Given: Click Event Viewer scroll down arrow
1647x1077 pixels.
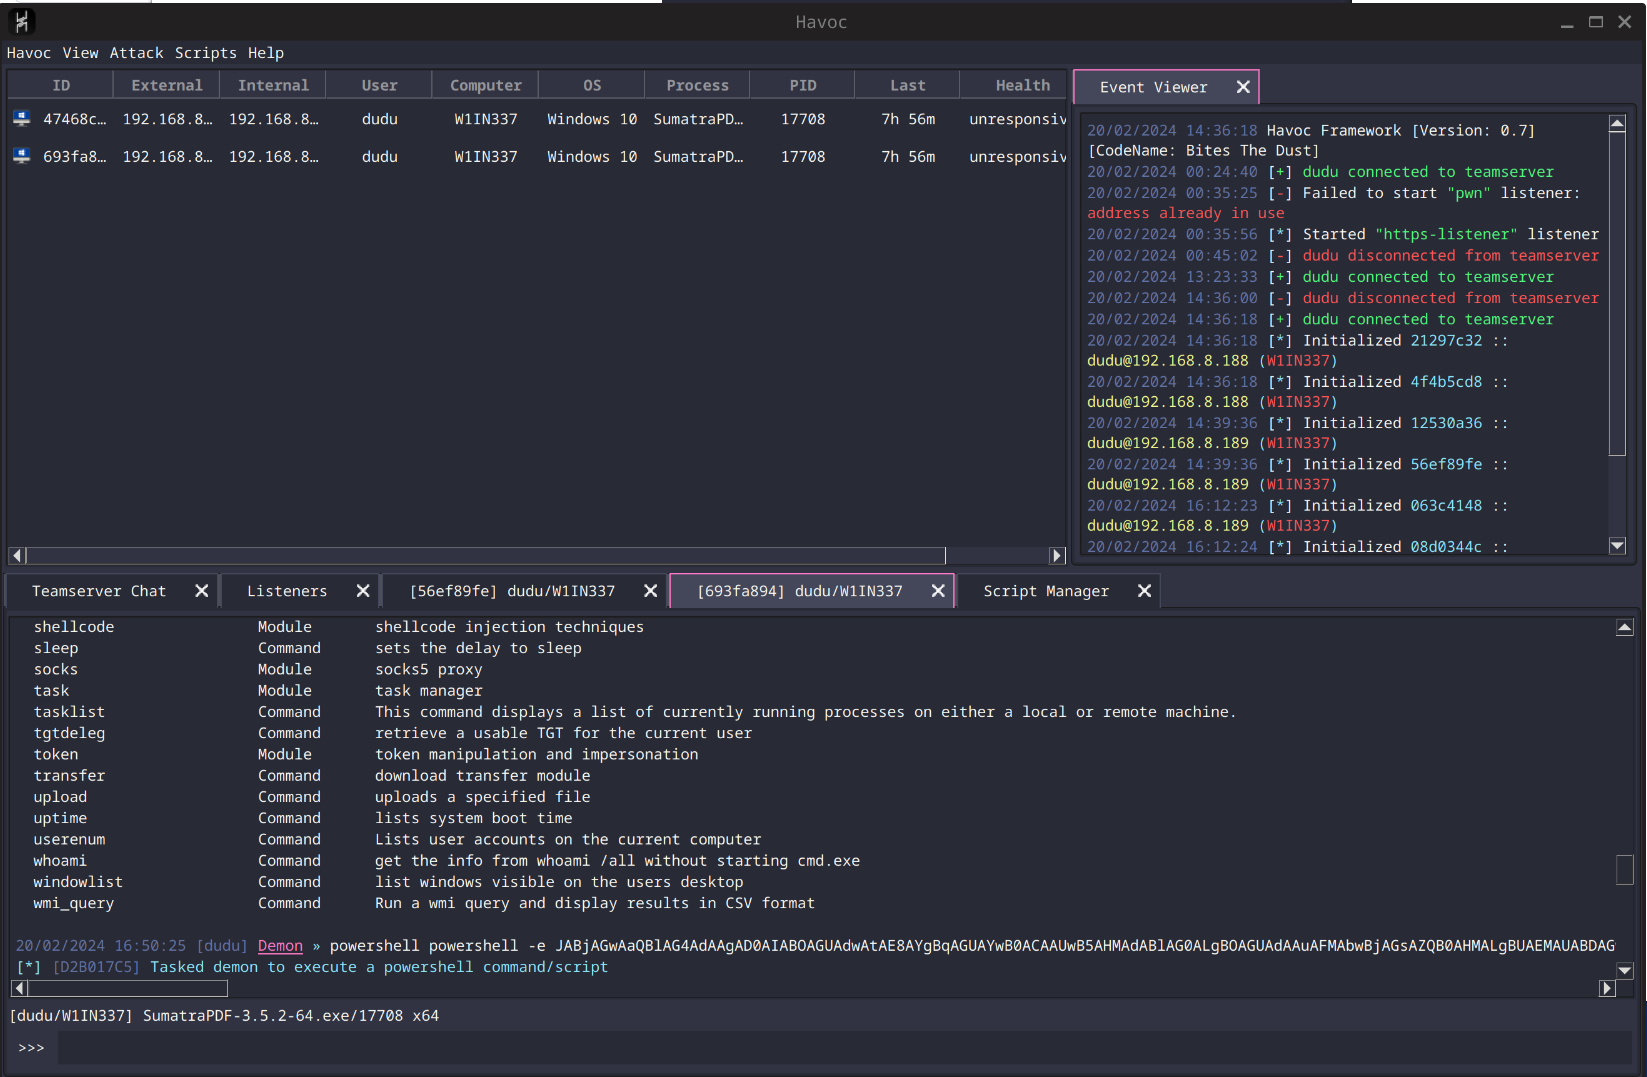Looking at the screenshot, I should pyautogui.click(x=1617, y=545).
